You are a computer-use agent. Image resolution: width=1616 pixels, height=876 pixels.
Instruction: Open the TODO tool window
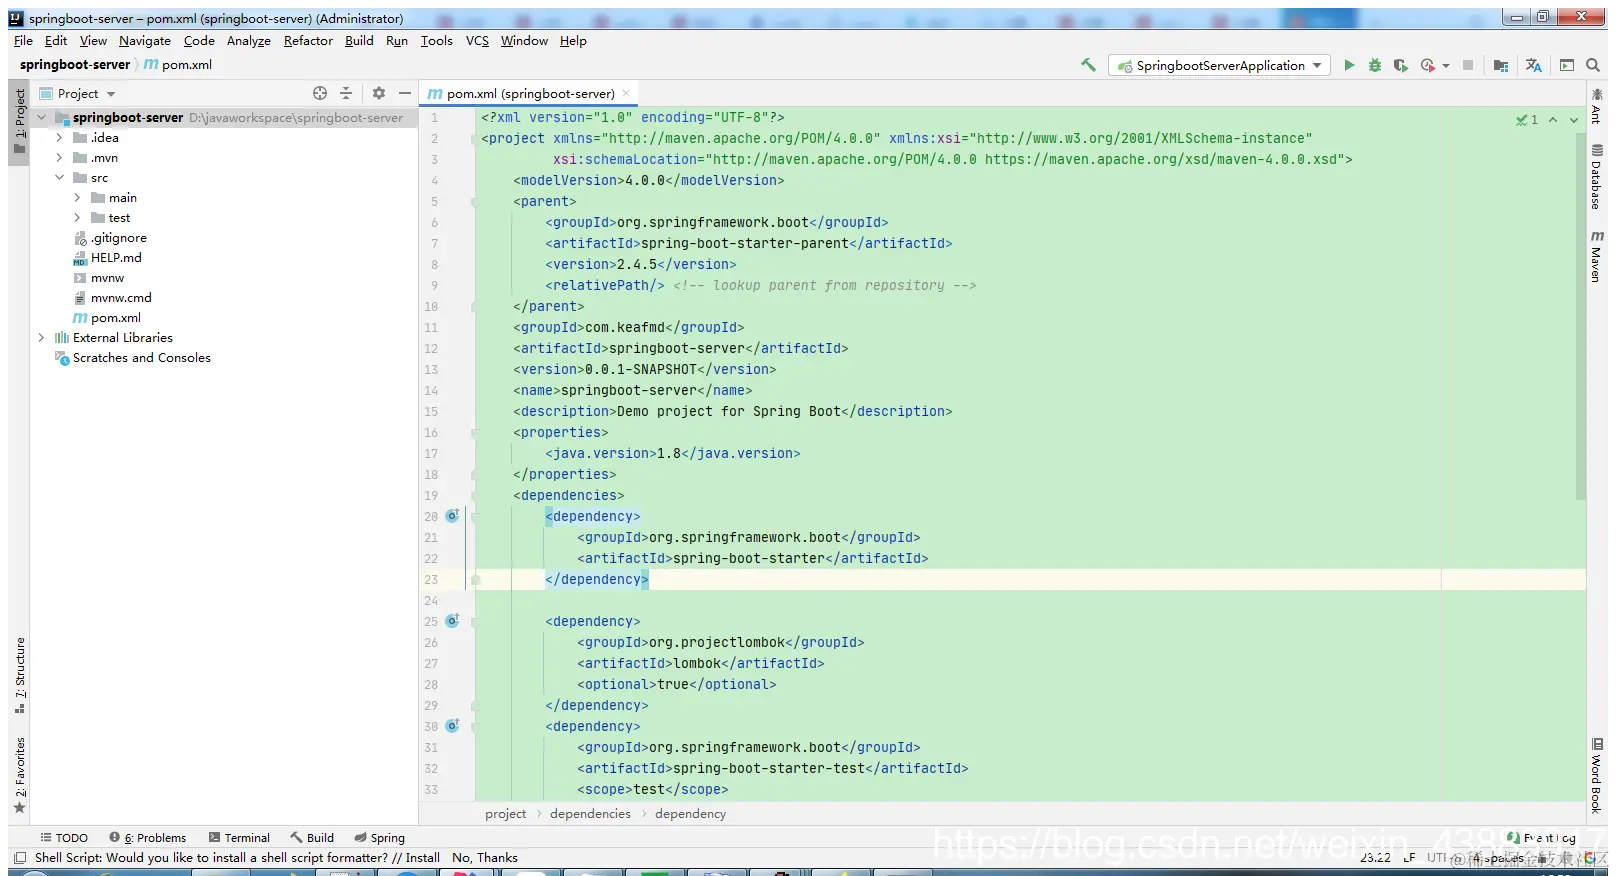[64, 838]
